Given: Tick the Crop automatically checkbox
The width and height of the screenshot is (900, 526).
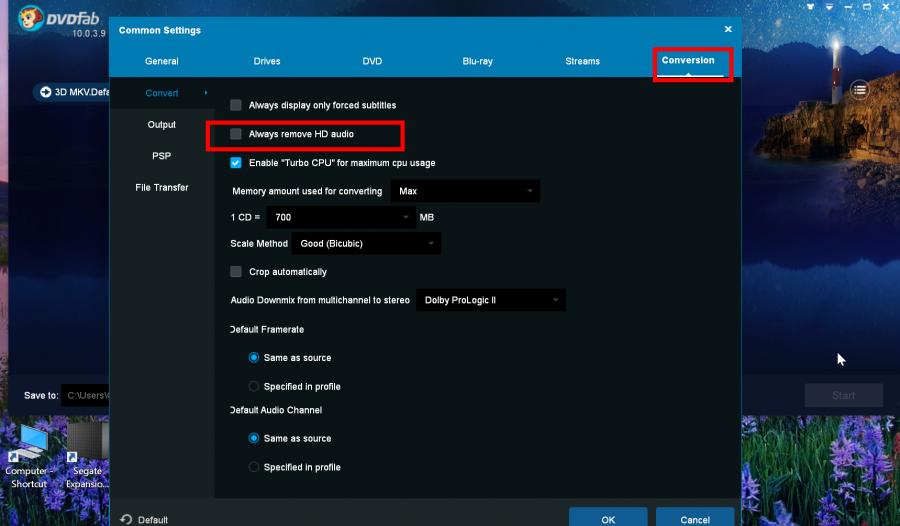Looking at the screenshot, I should point(236,272).
